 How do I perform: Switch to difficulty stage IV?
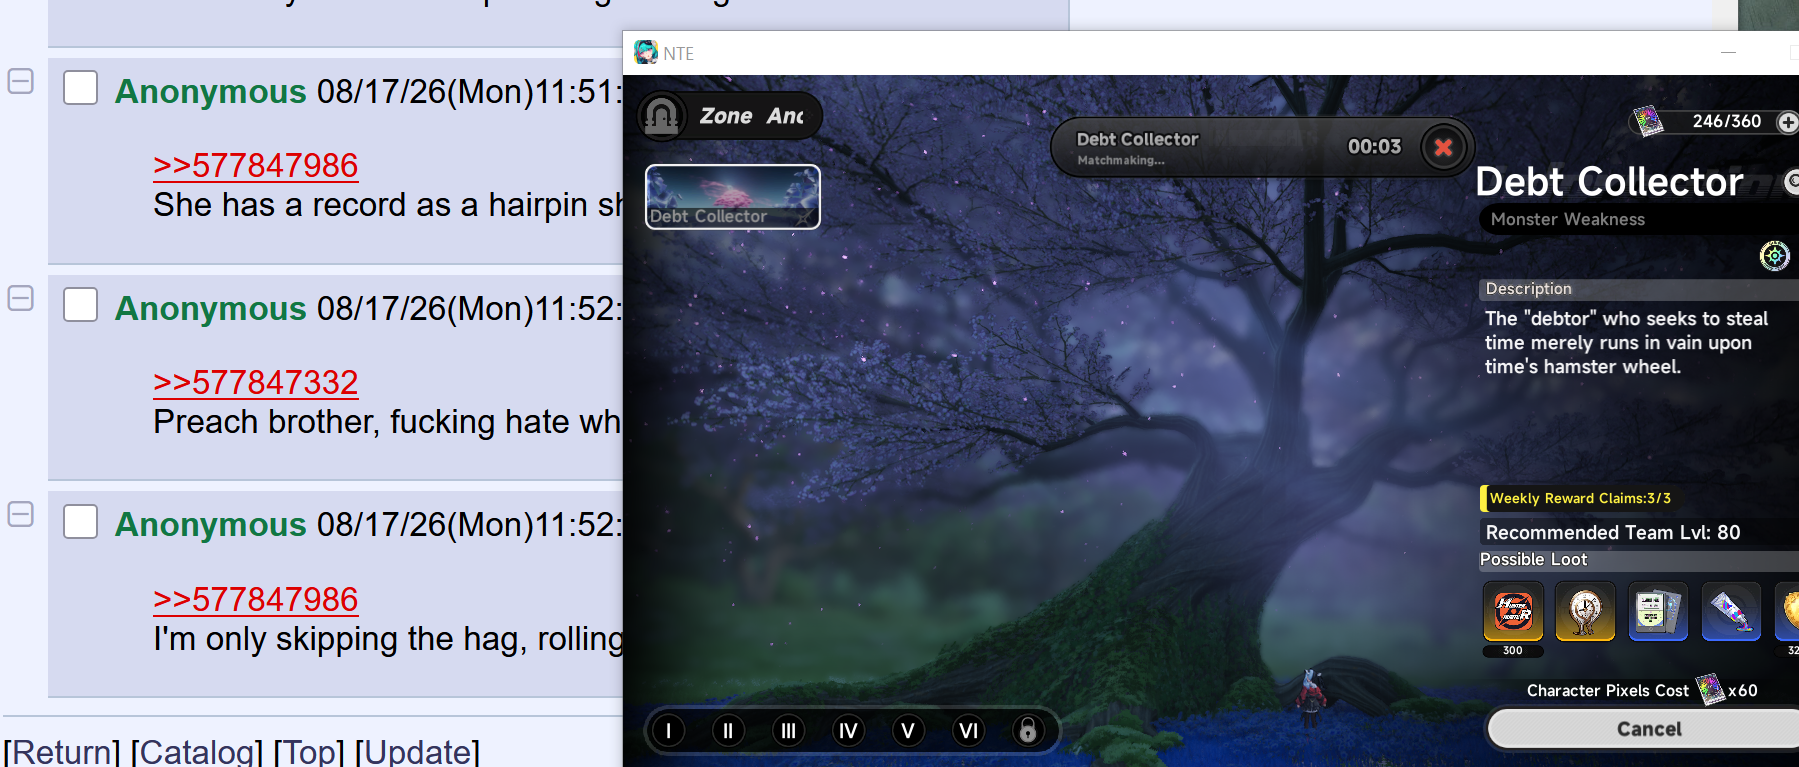[x=848, y=731]
